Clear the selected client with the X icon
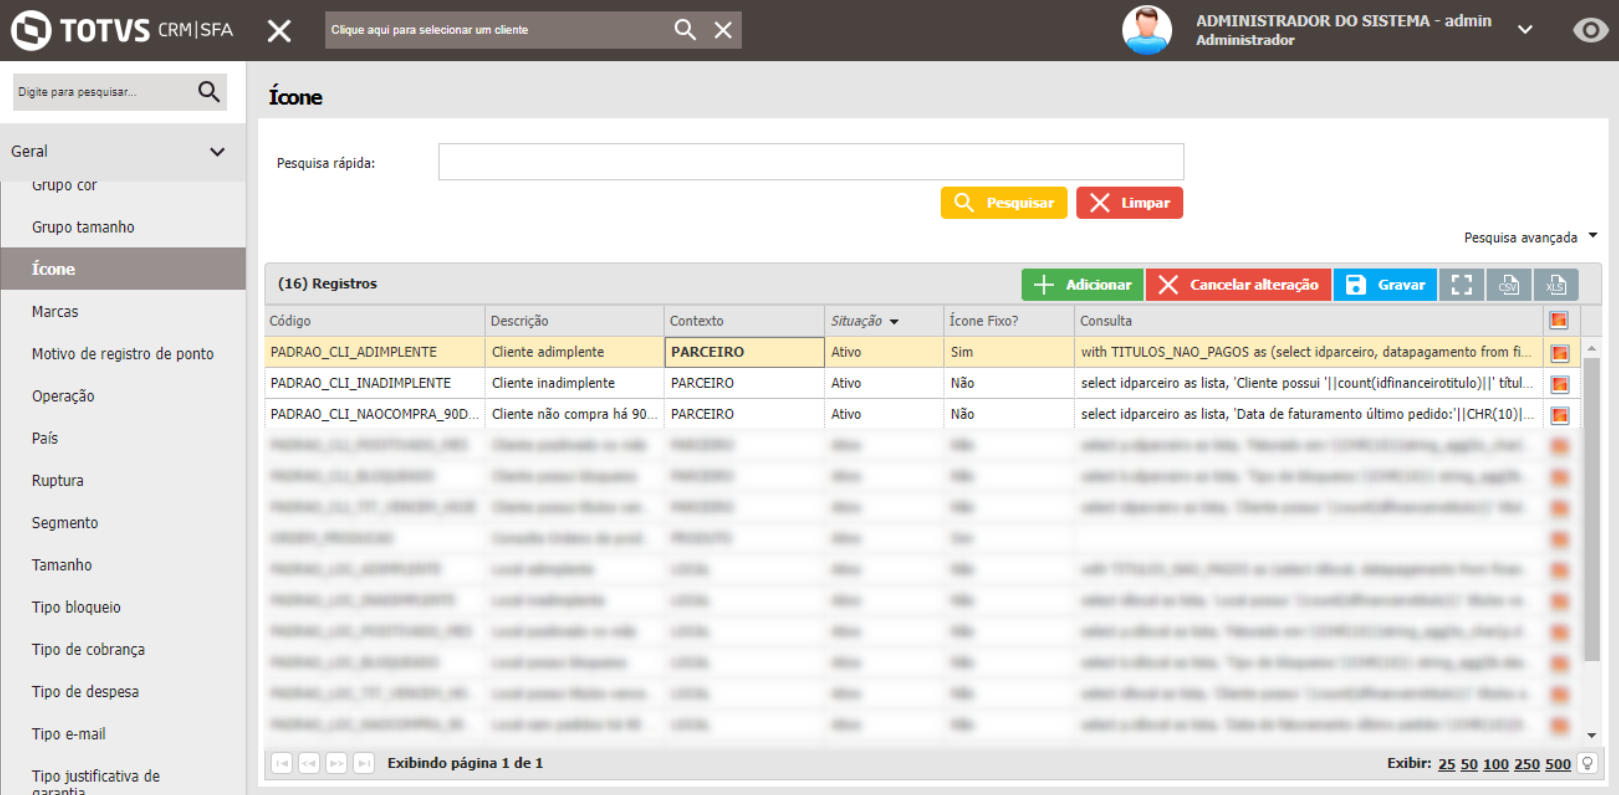 pyautogui.click(x=723, y=30)
